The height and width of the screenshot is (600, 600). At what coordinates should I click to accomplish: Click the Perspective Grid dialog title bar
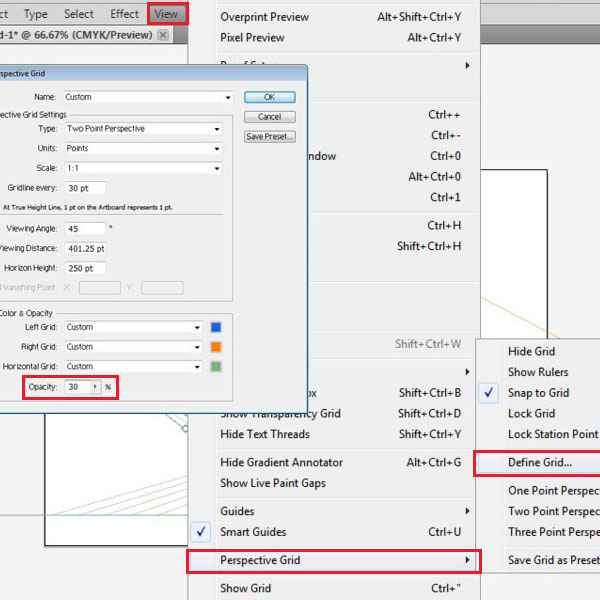pyautogui.click(x=153, y=73)
